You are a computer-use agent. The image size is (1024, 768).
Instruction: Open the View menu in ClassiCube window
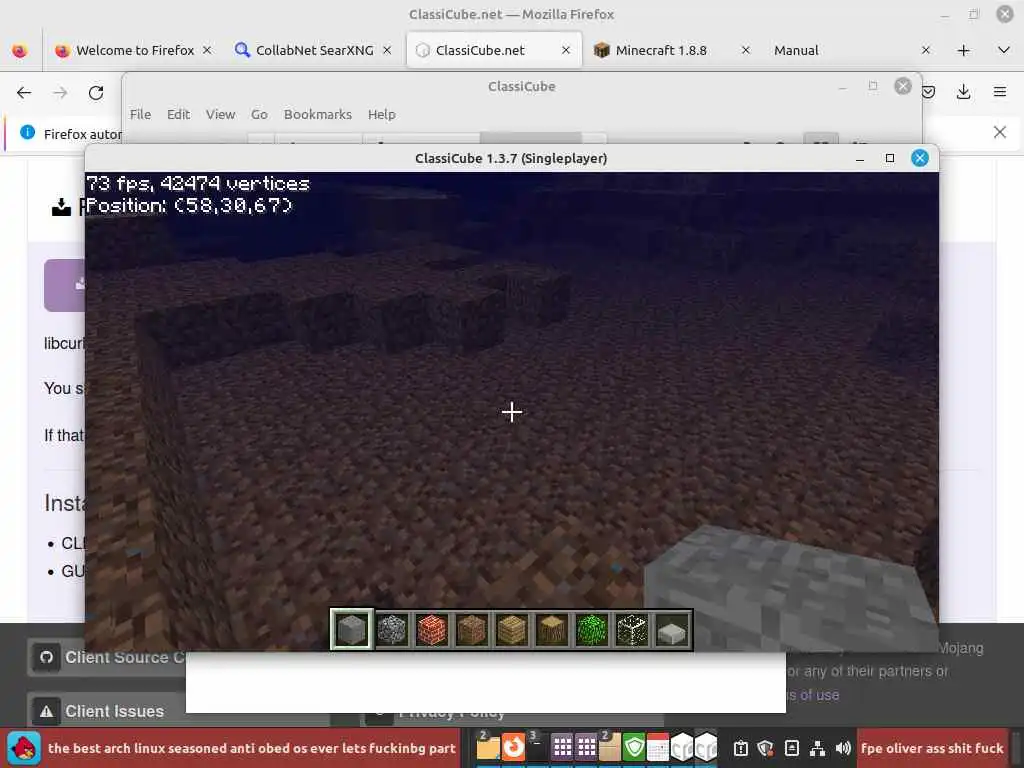pyautogui.click(x=220, y=114)
